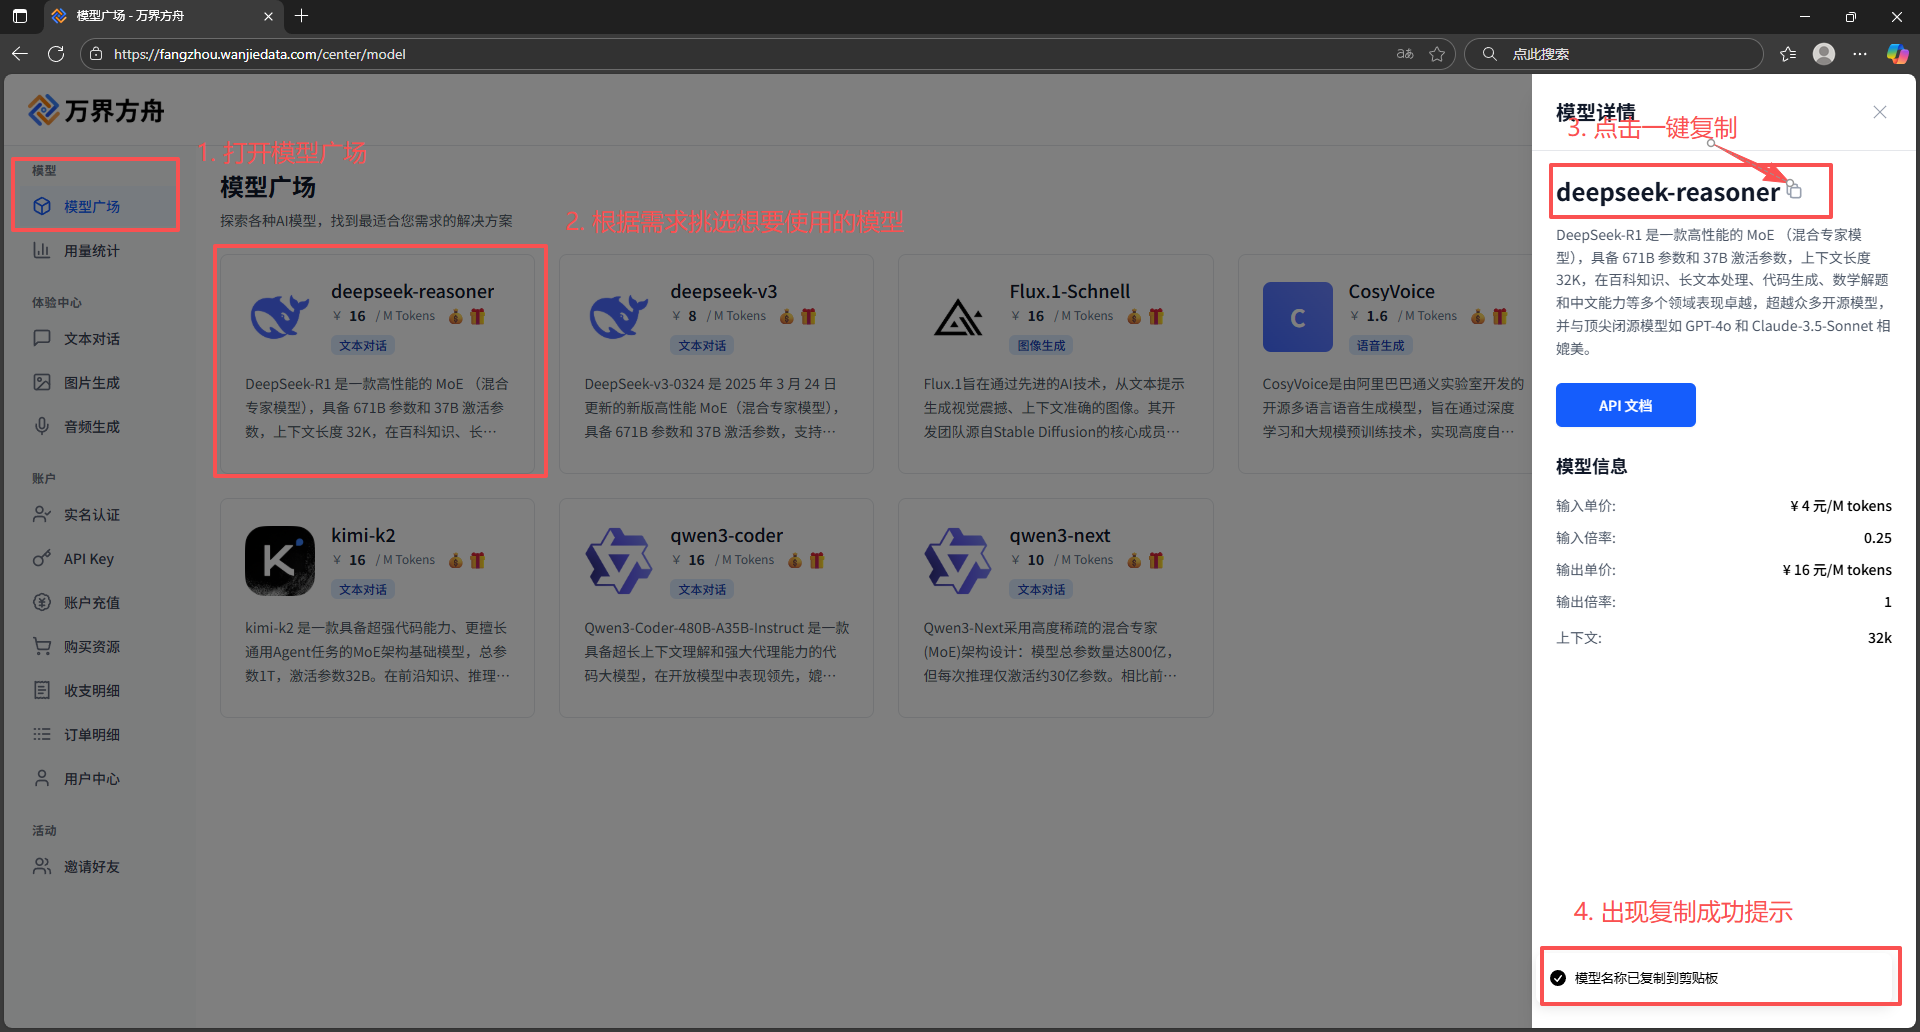
Task: Copy the deepseek-reasoner model name icon
Action: point(1794,190)
